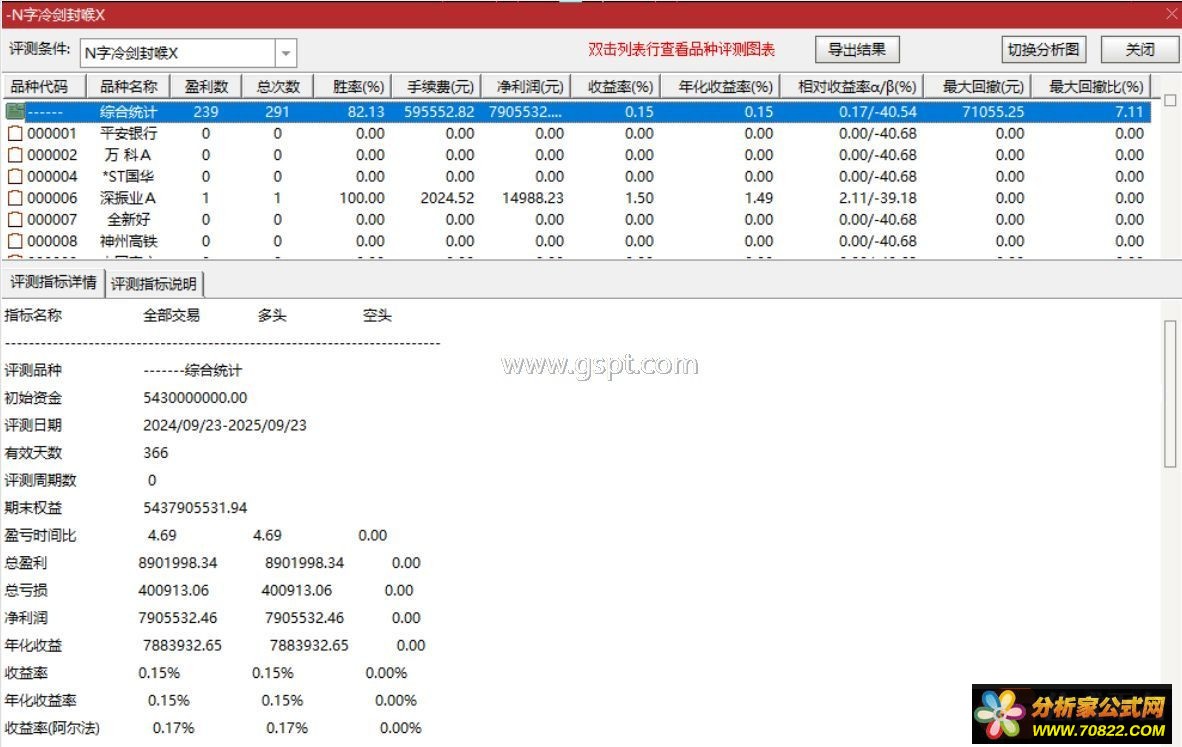Screen dimensions: 1182x747
Task: Select the 深振业A row name
Action: point(128,198)
